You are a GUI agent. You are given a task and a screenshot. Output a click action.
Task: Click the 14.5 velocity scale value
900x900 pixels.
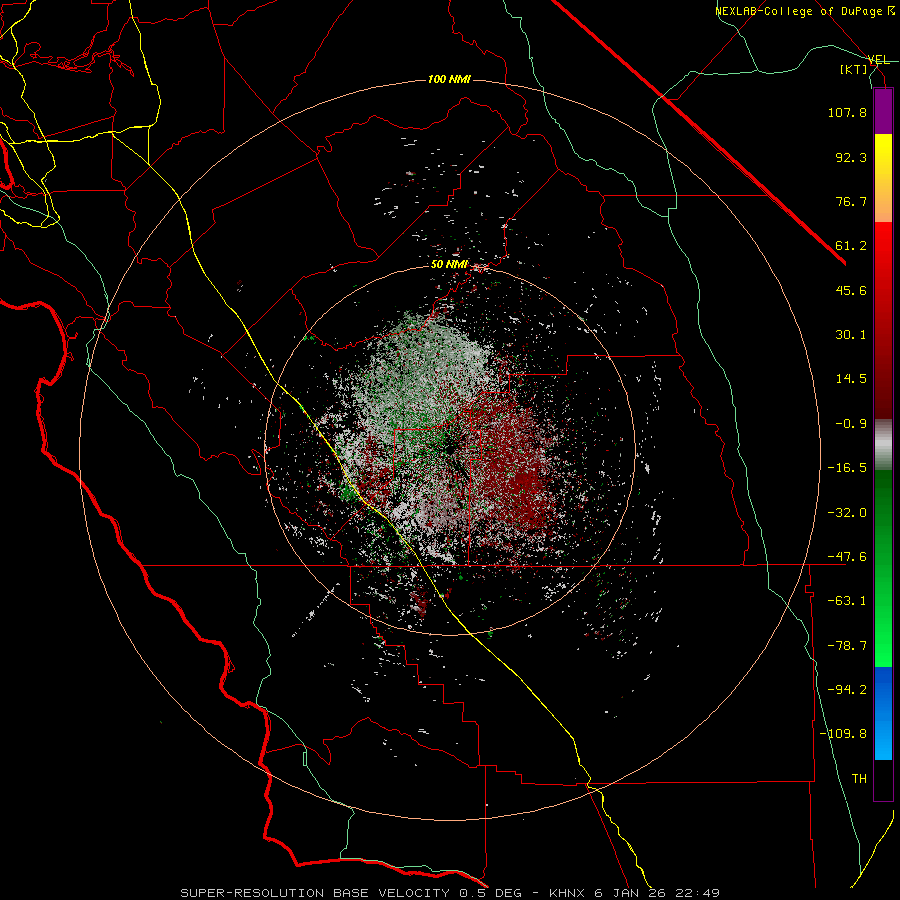(x=851, y=379)
